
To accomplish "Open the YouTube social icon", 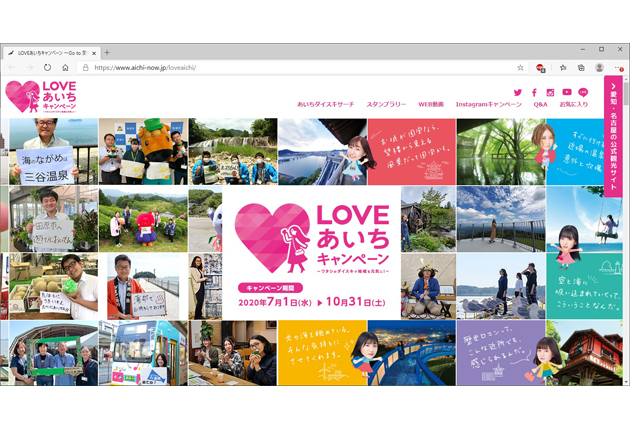I will (x=567, y=92).
